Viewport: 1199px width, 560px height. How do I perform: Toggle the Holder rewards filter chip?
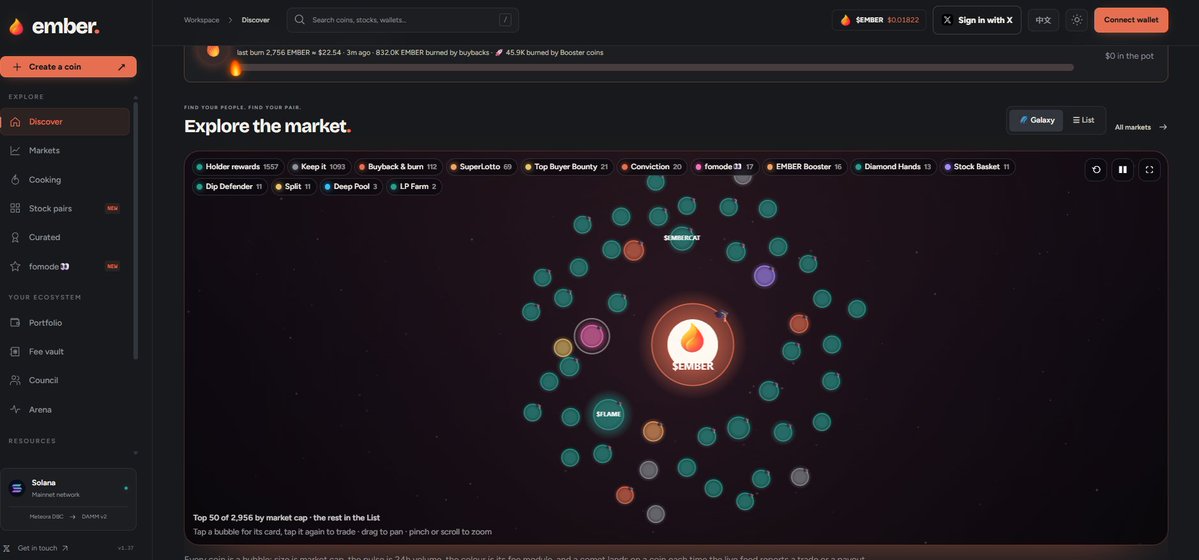[238, 167]
